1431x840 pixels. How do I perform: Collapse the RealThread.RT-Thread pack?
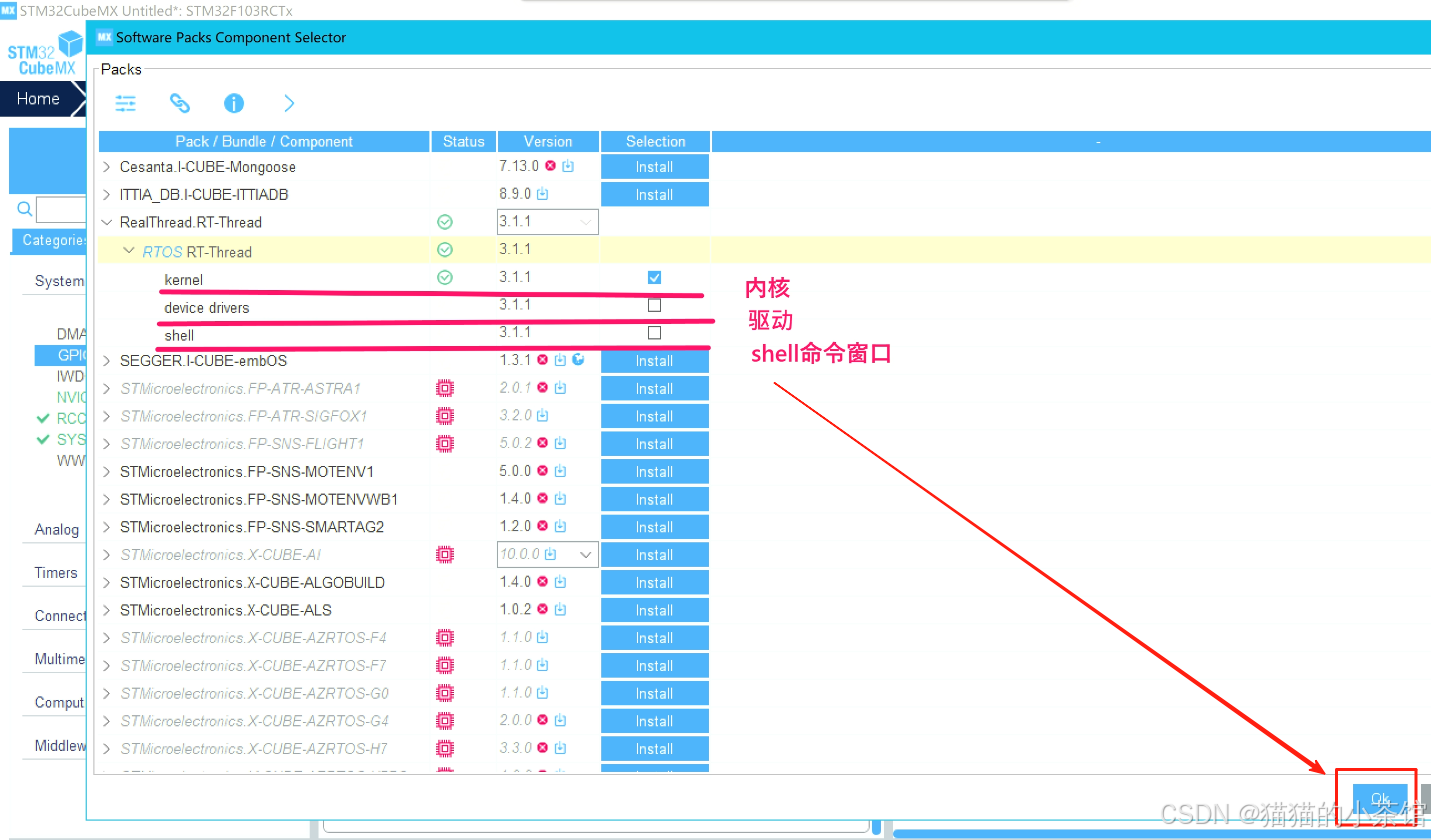(x=107, y=222)
